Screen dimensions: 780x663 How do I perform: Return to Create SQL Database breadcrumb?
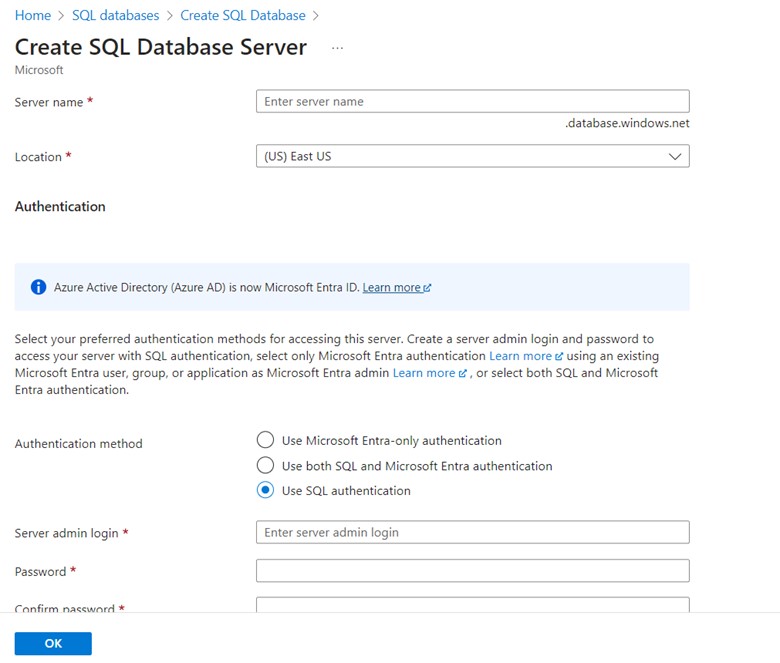tap(243, 15)
